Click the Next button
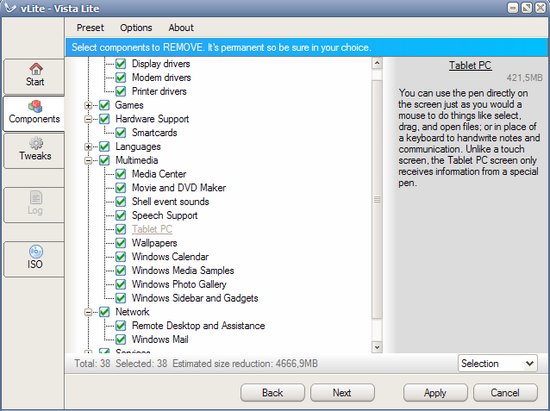 [x=342, y=392]
